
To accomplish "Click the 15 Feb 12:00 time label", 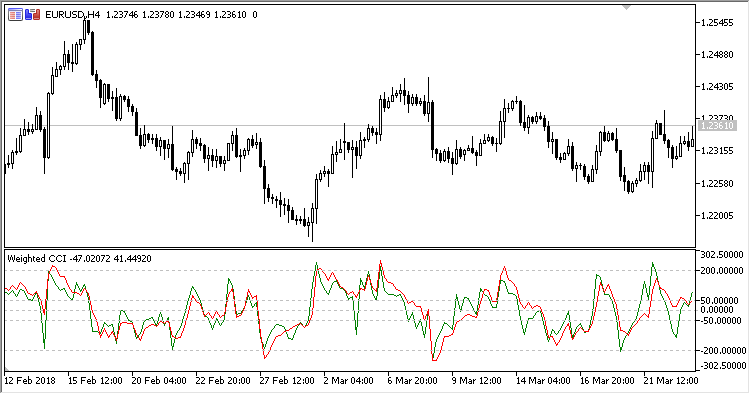I will click(95, 381).
